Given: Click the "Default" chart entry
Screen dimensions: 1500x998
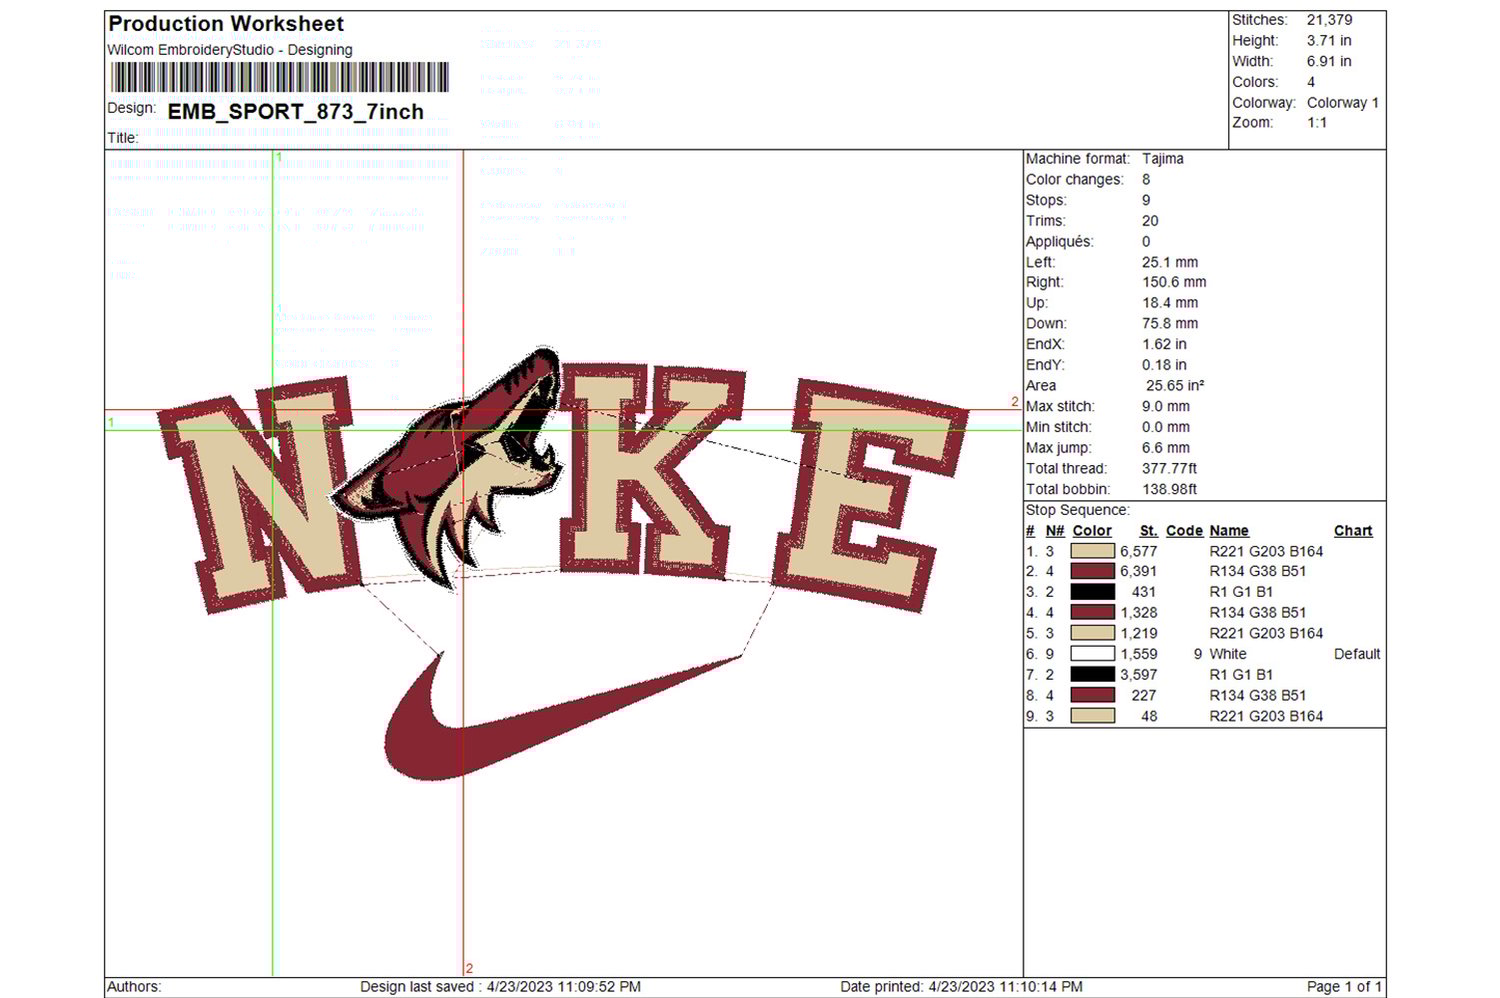Looking at the screenshot, I should pos(1357,654).
